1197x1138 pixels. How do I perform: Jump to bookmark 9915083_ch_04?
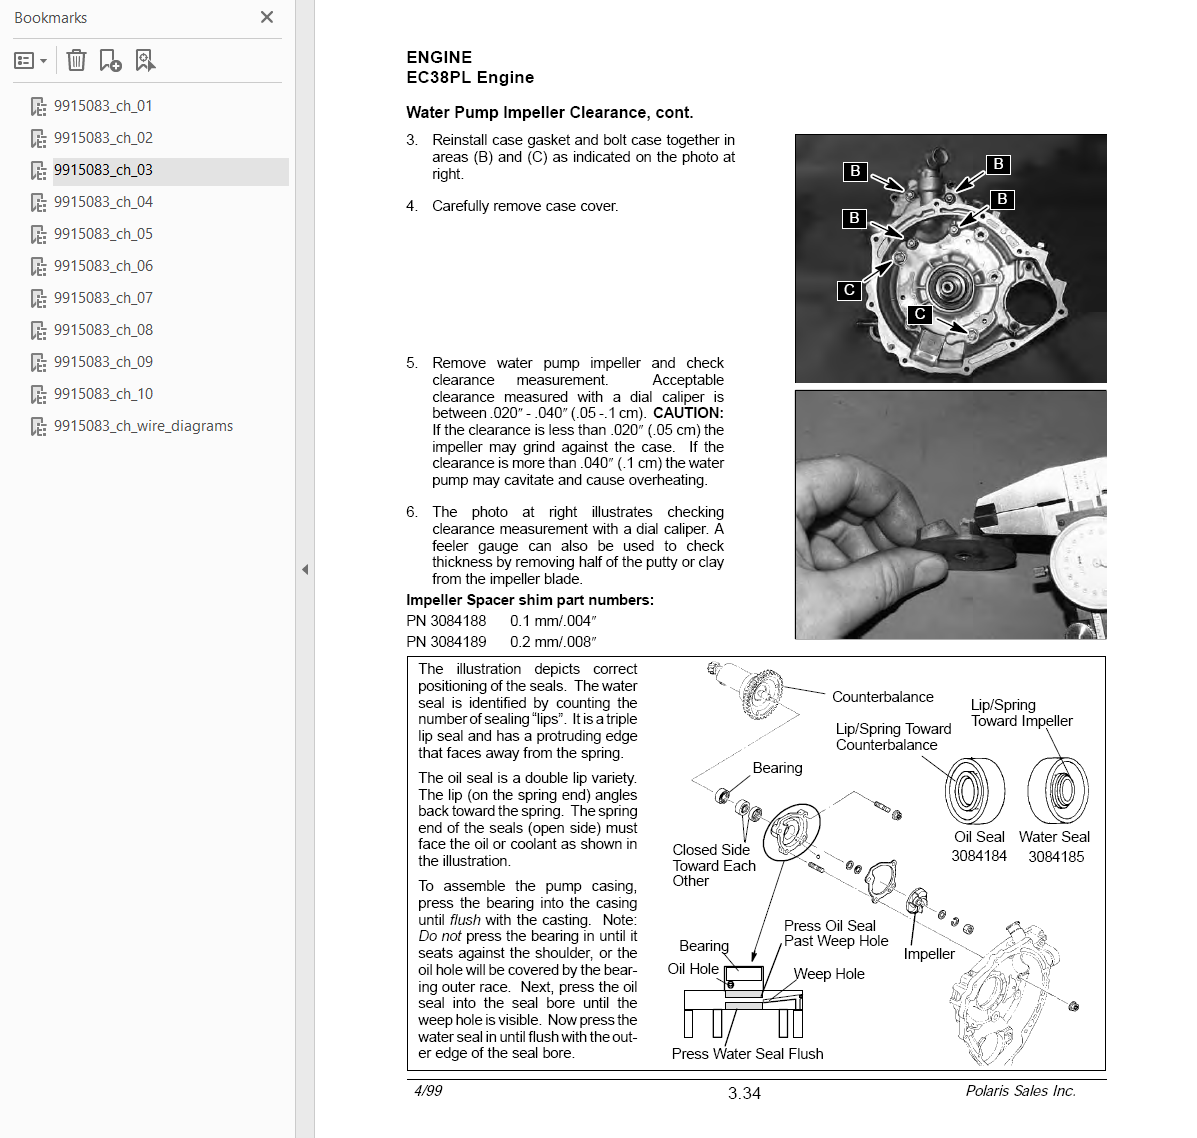(103, 202)
